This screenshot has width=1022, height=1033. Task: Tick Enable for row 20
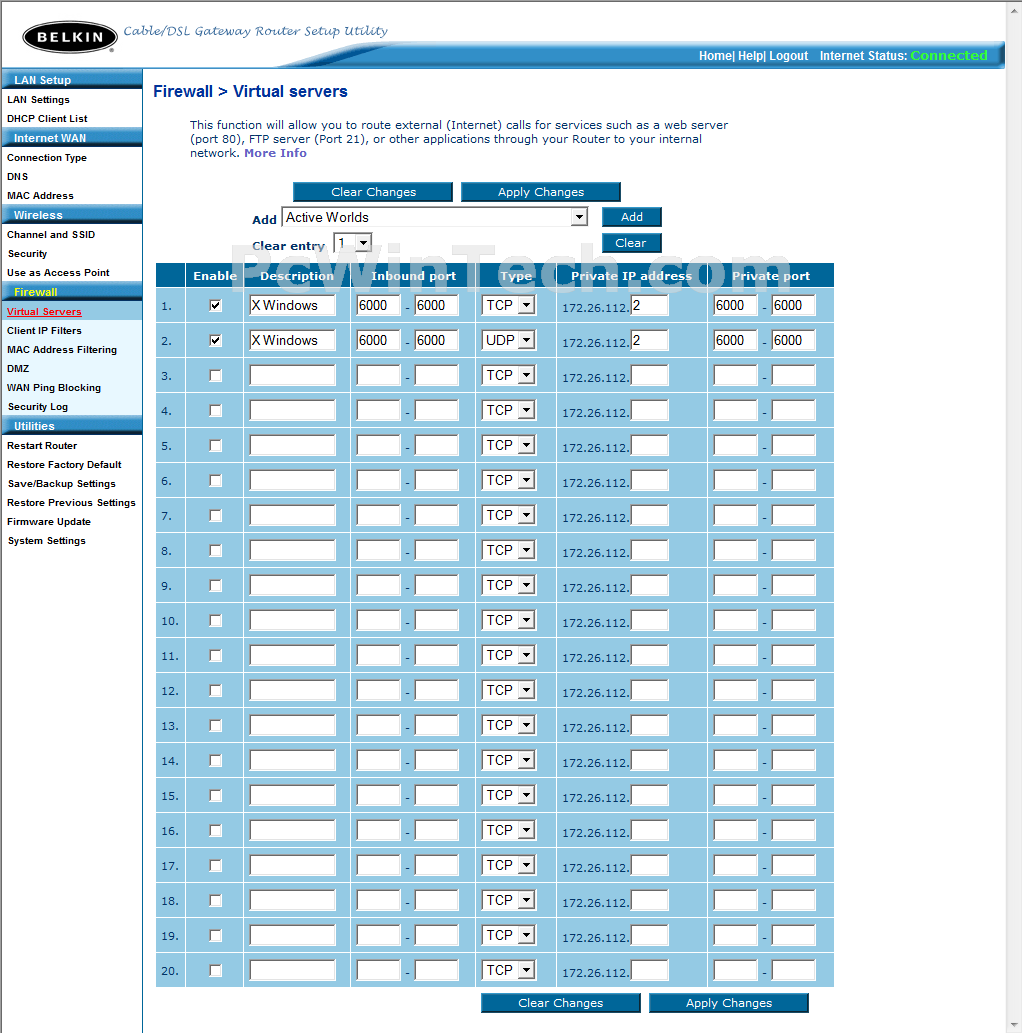click(215, 970)
